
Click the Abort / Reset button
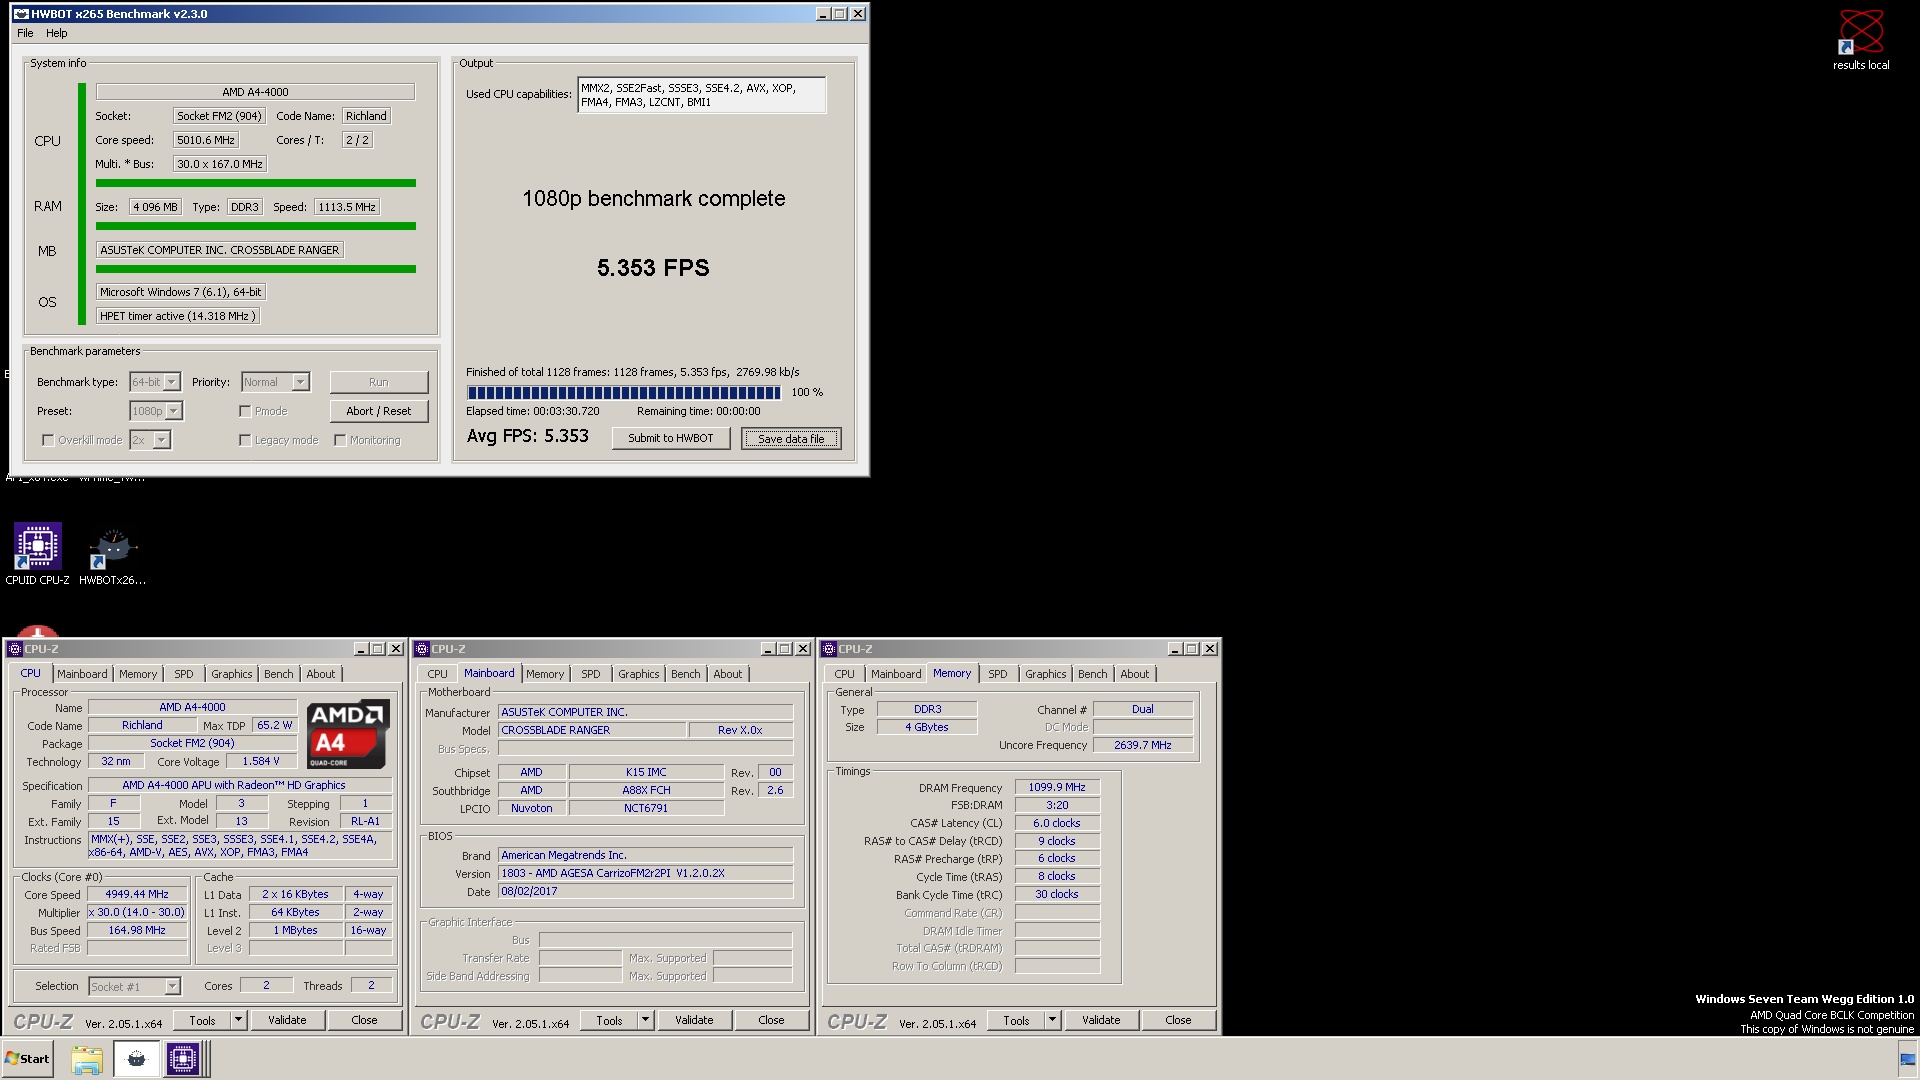379,411
